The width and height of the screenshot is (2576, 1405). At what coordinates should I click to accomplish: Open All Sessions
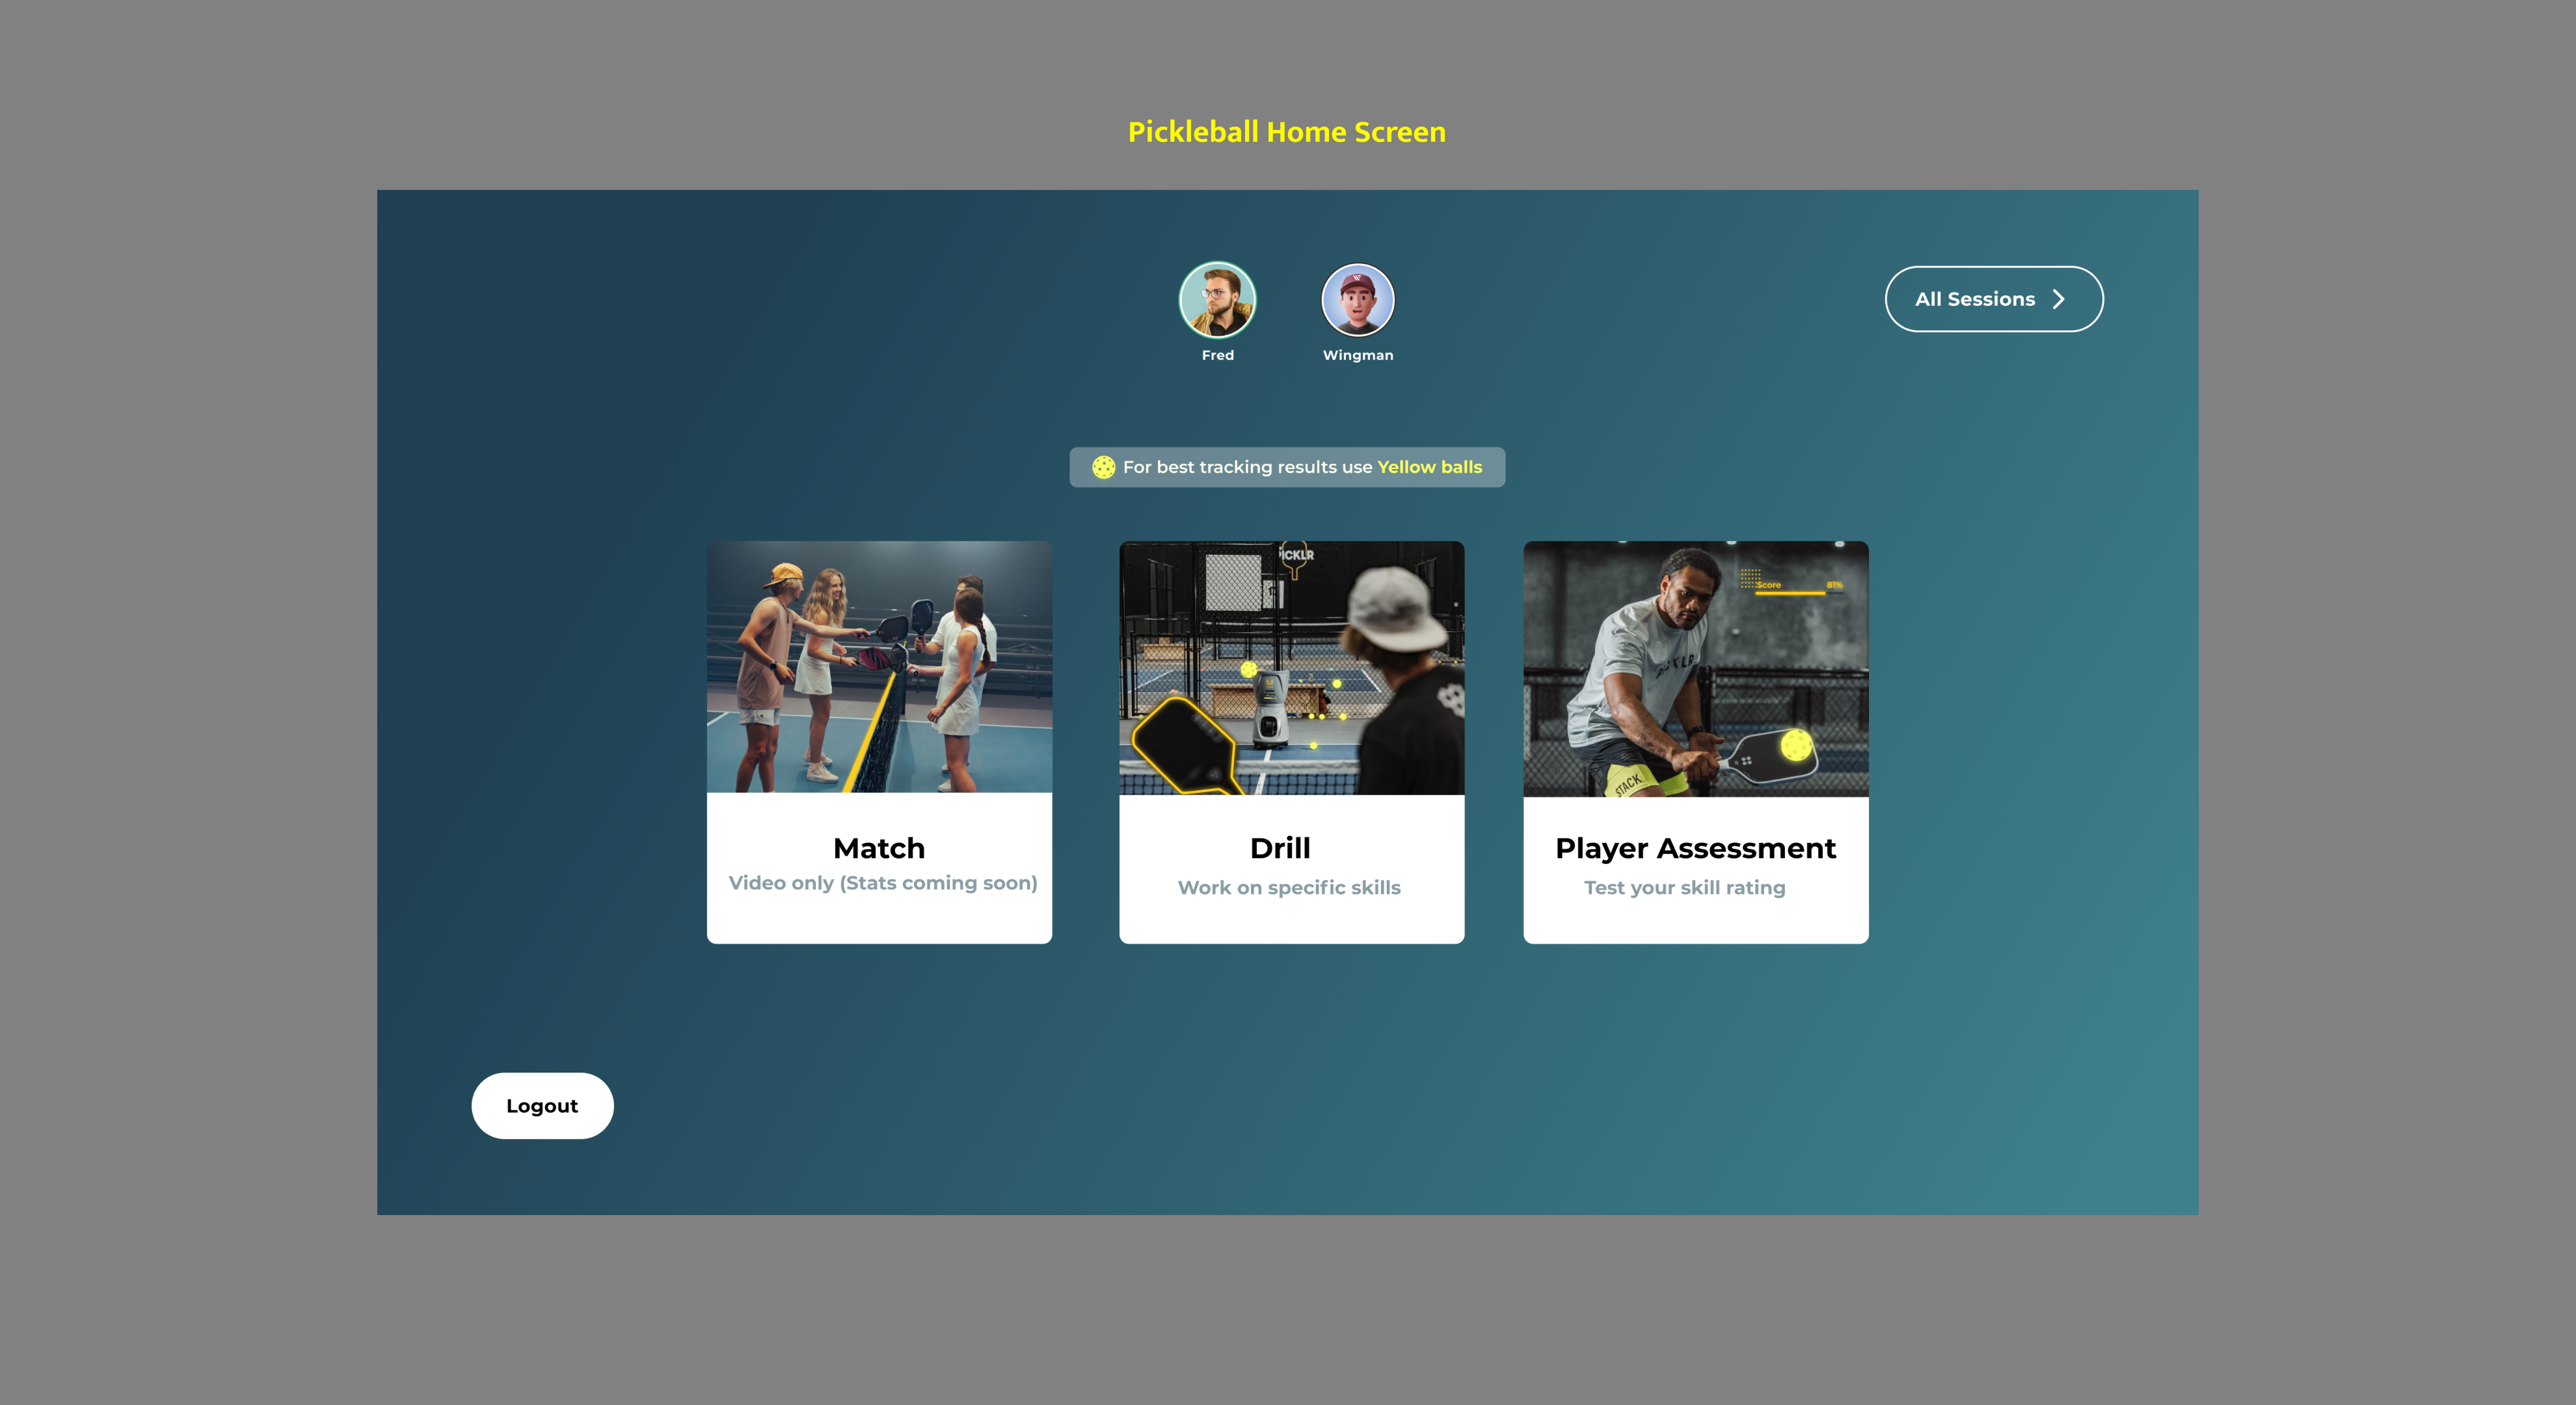coord(1975,299)
